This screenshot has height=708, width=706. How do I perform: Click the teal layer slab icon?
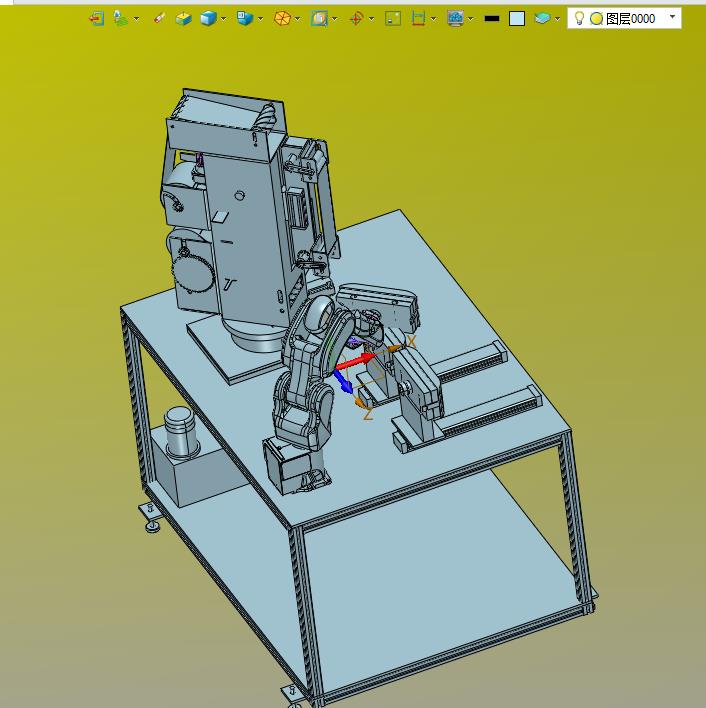pos(542,19)
